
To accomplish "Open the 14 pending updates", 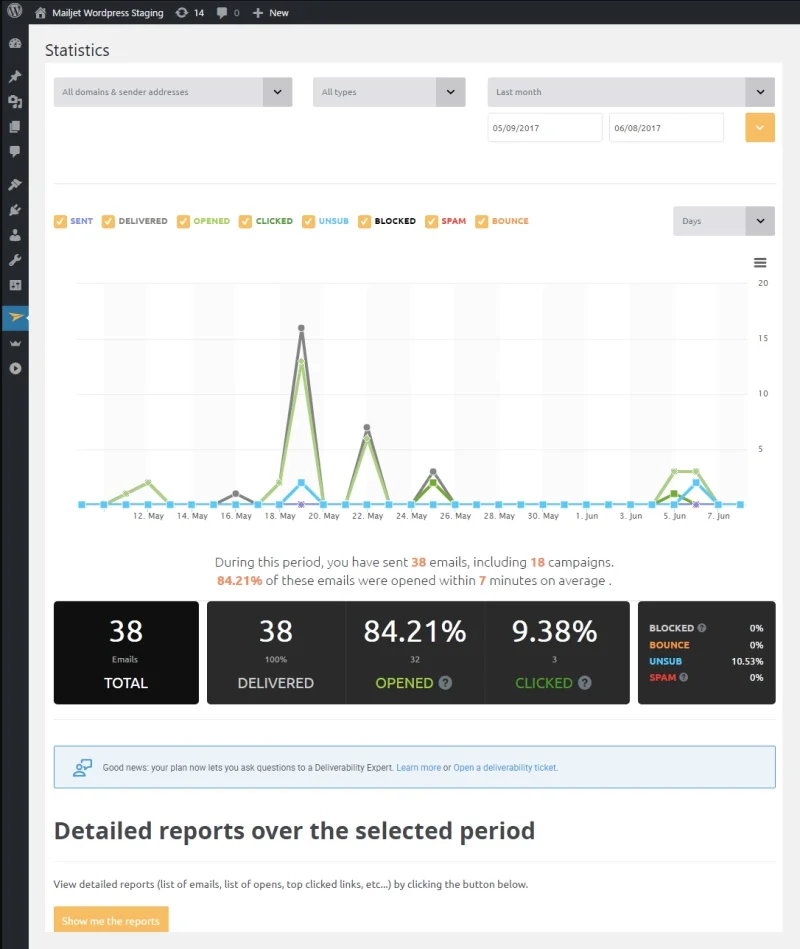I will (189, 13).
